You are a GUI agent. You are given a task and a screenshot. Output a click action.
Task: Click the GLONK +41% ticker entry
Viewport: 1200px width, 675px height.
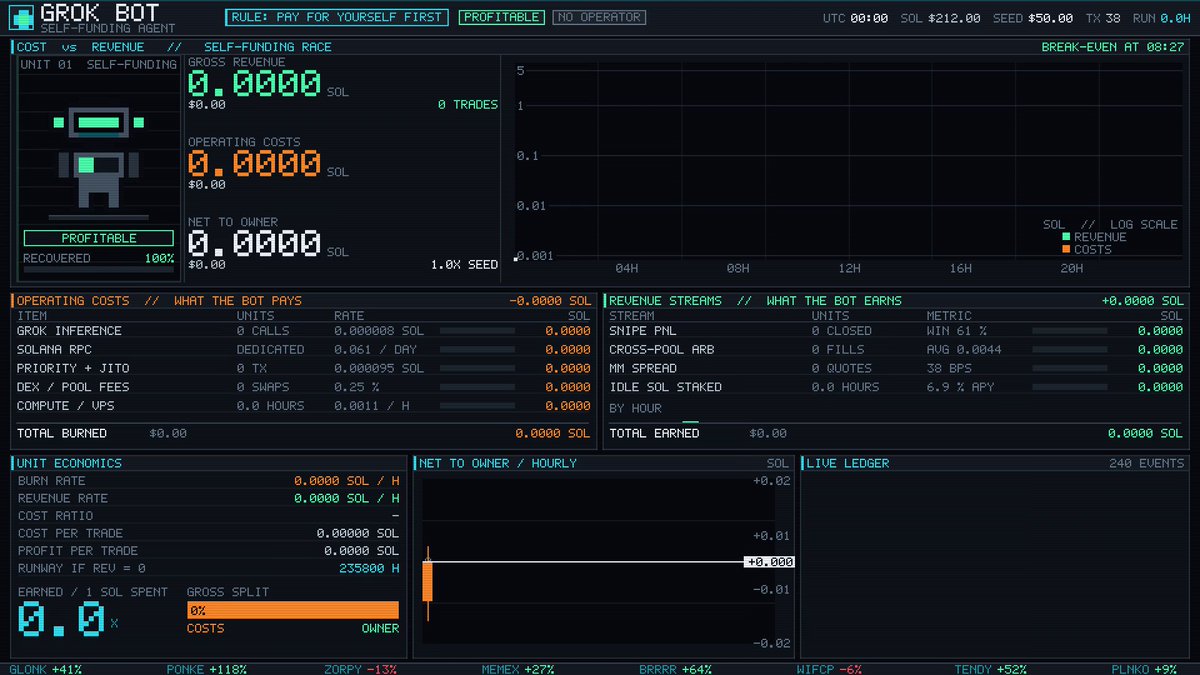[45, 669]
